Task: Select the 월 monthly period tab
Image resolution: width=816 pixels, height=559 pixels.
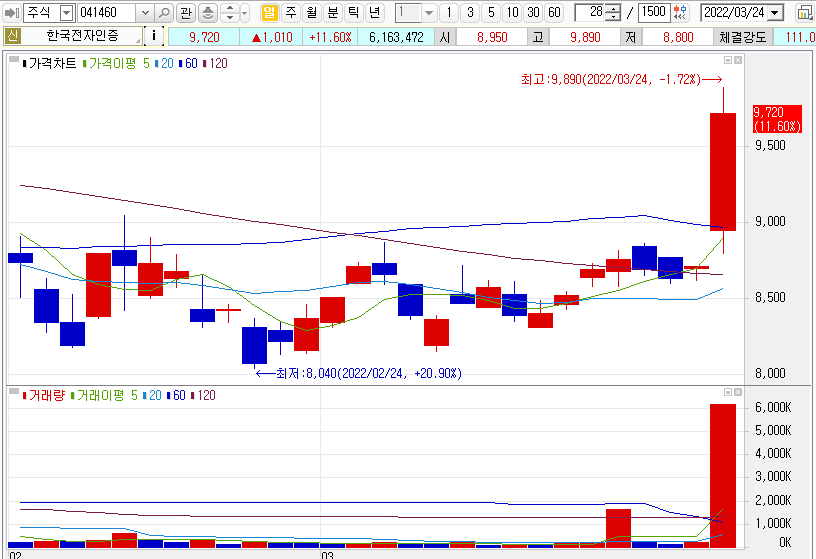Action: [312, 12]
